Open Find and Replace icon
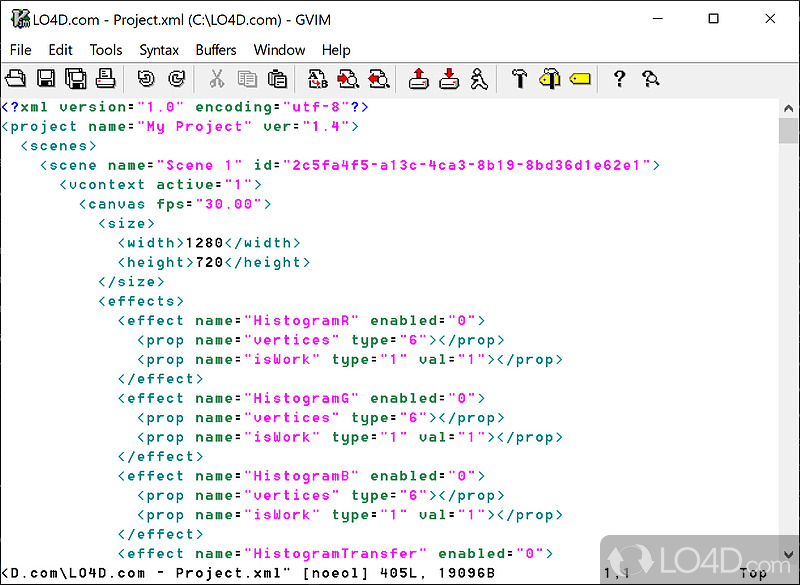The image size is (800, 585). click(x=317, y=79)
